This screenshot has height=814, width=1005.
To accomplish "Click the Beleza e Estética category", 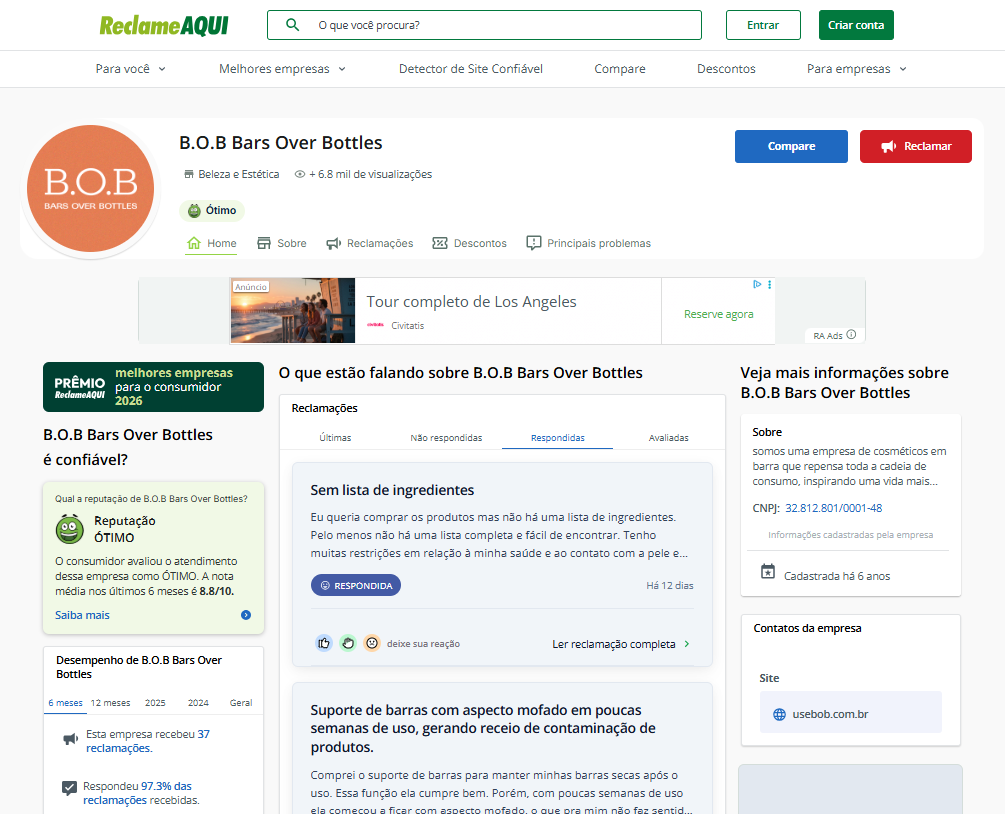I will tap(231, 174).
